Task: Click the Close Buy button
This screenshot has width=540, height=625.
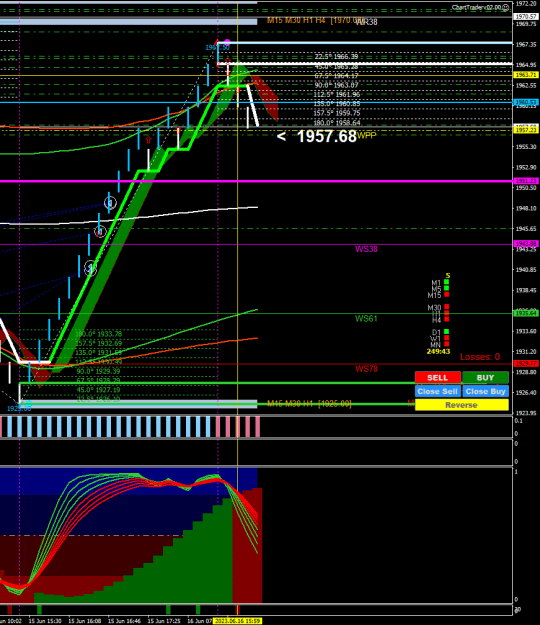Action: click(x=485, y=391)
